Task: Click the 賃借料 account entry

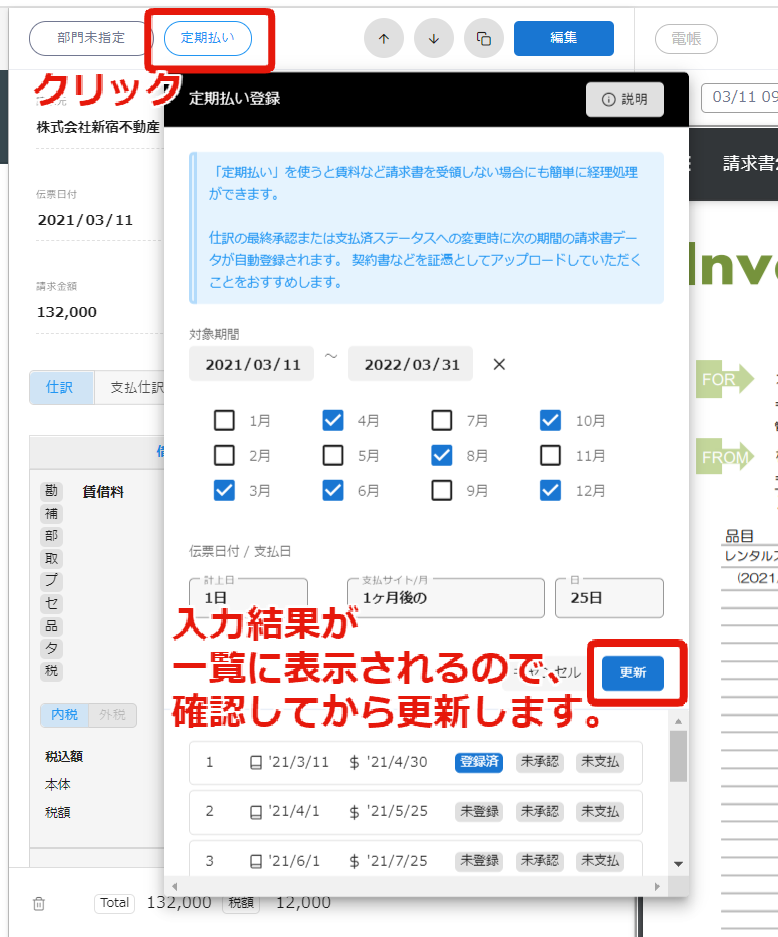Action: (x=103, y=492)
